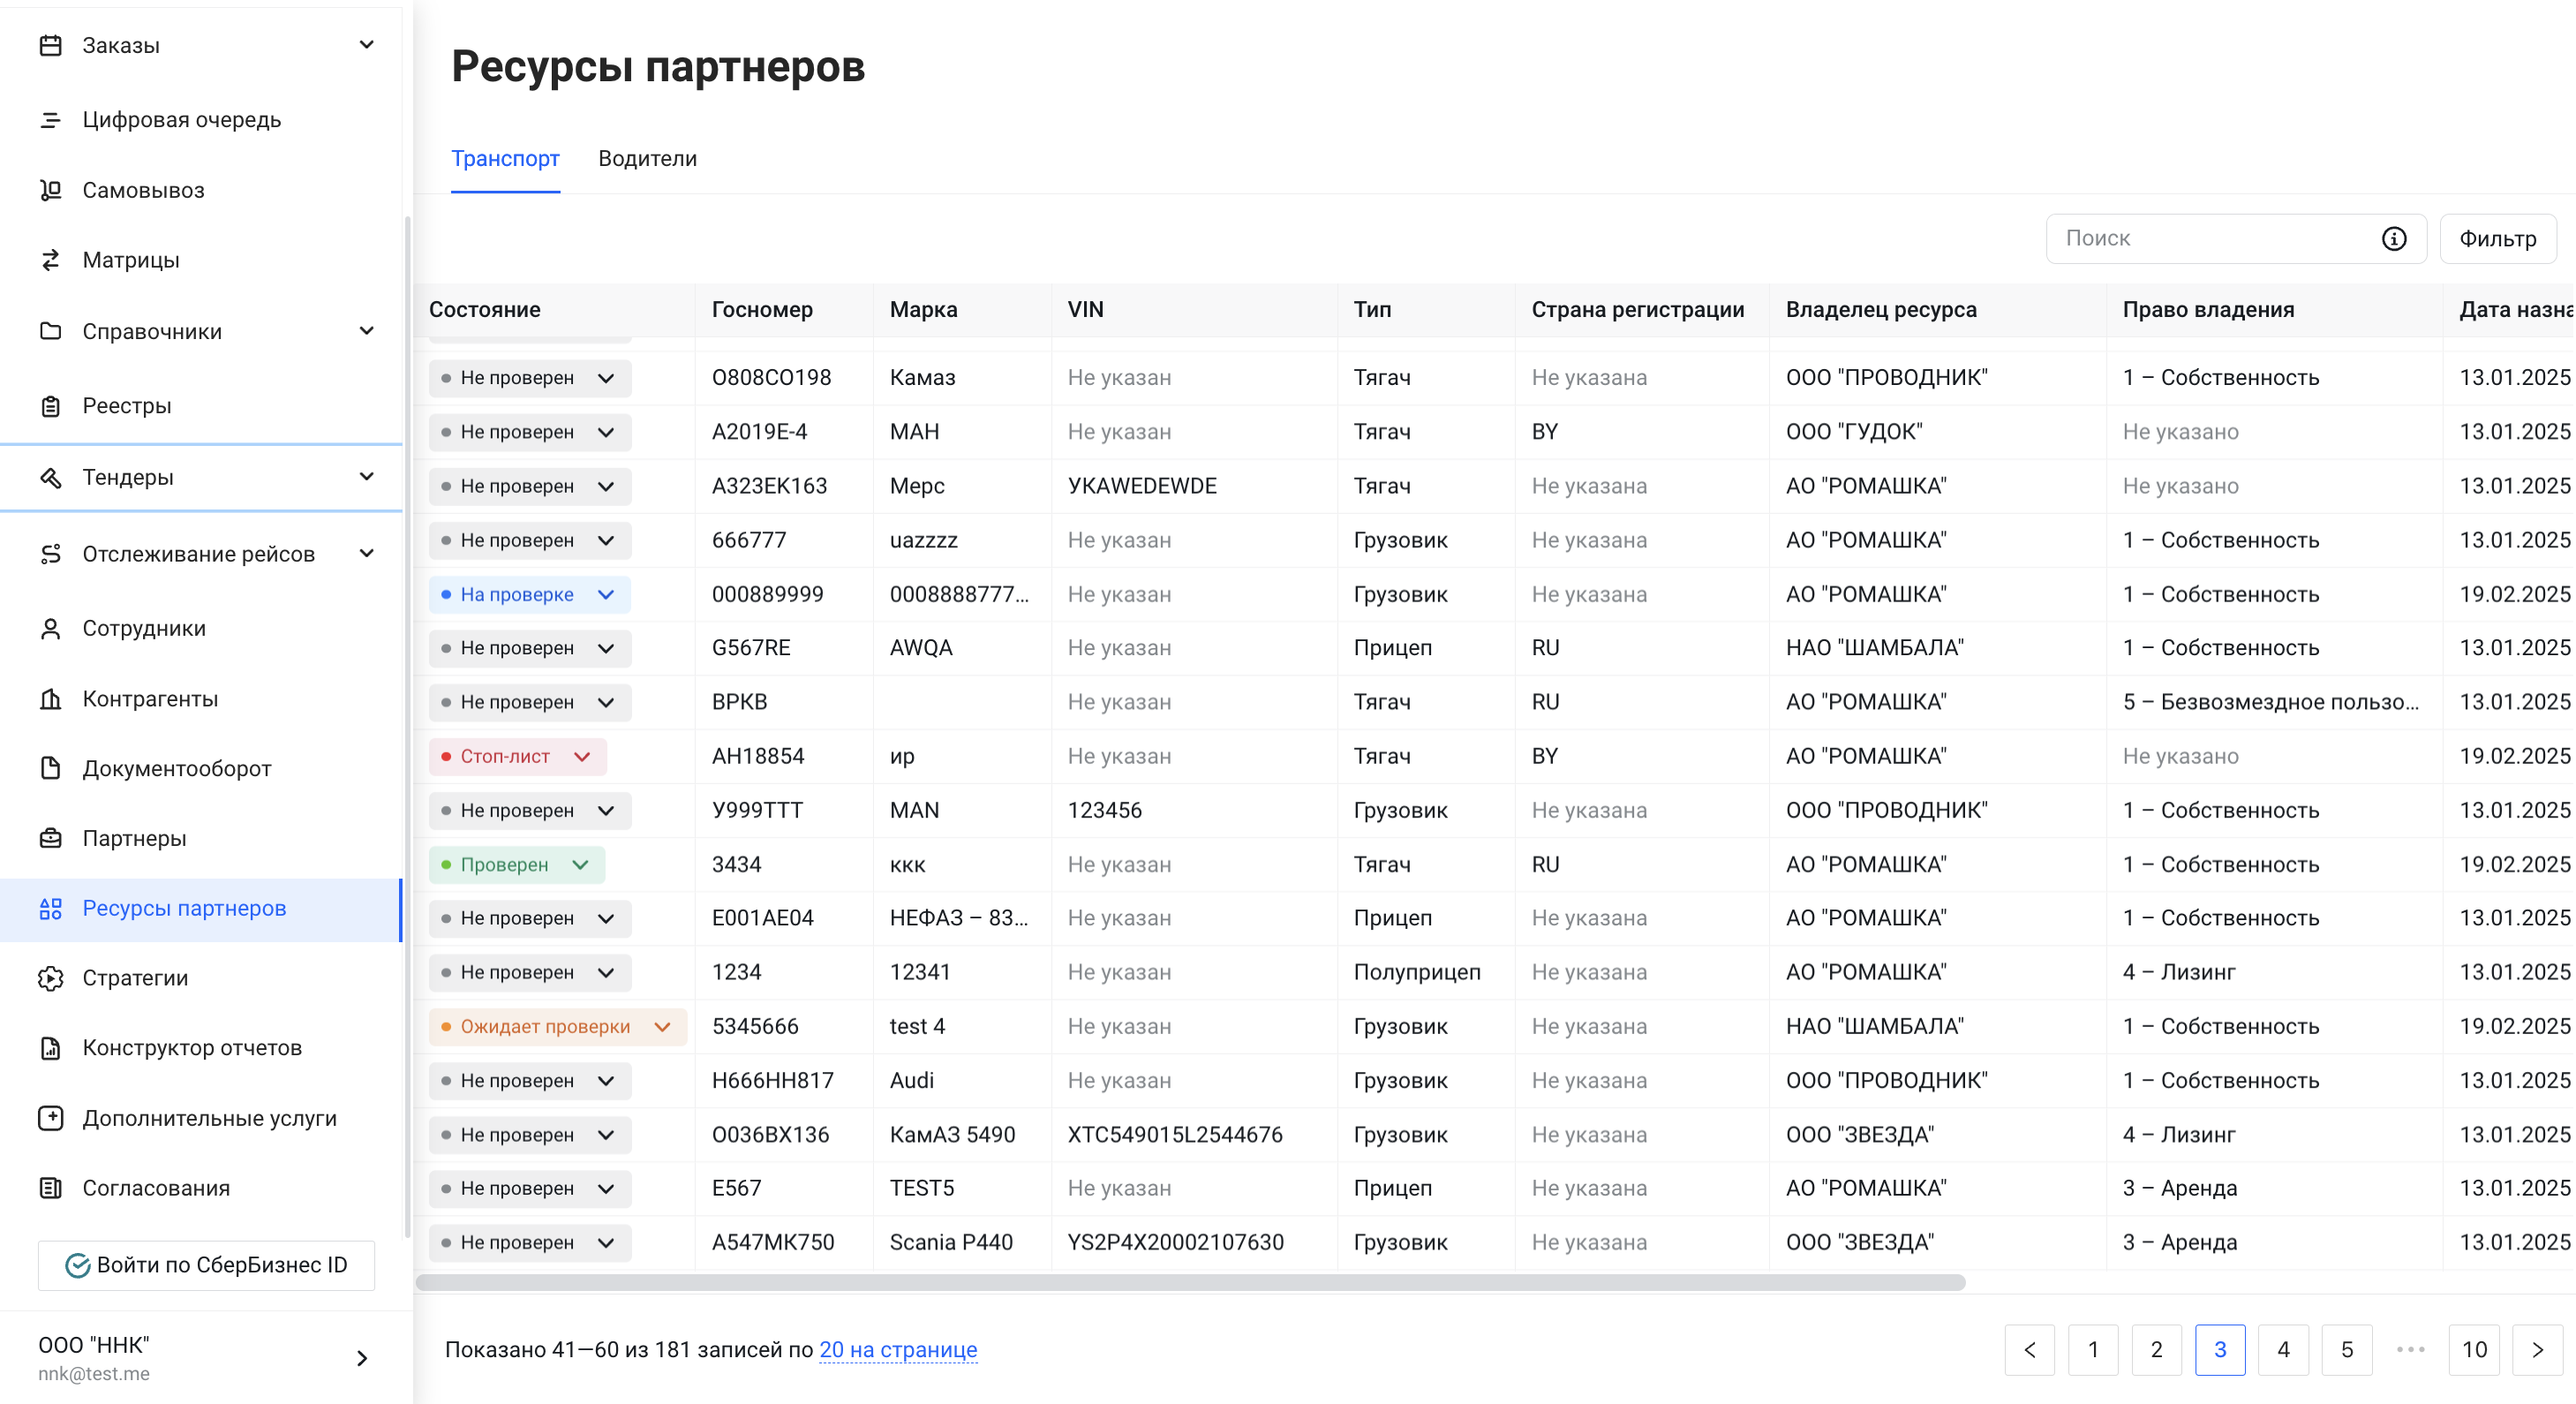Click the Фильтр button
The image size is (2576, 1404).
pos(2497,239)
